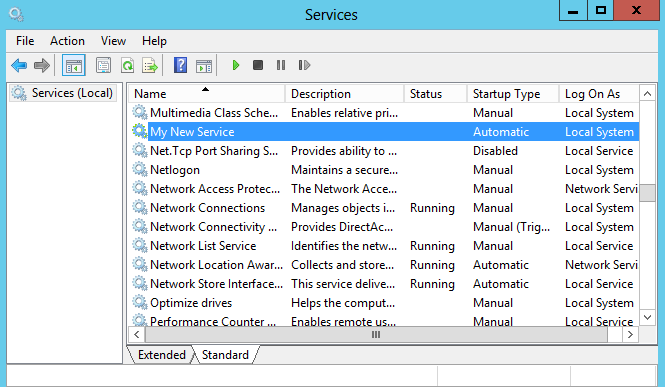
Task: Click the horizontal scrollbar right arrow
Action: 630,334
